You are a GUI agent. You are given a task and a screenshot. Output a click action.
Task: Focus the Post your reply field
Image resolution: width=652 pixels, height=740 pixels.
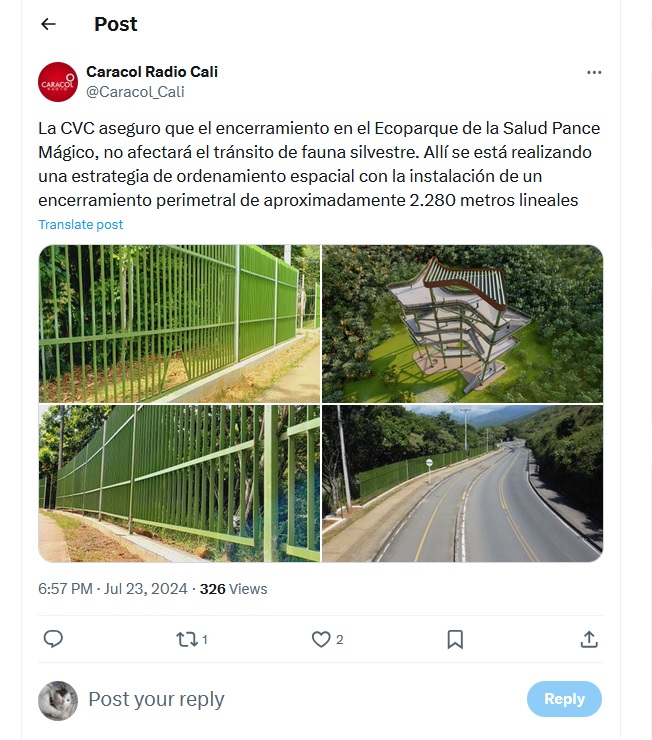[302, 699]
